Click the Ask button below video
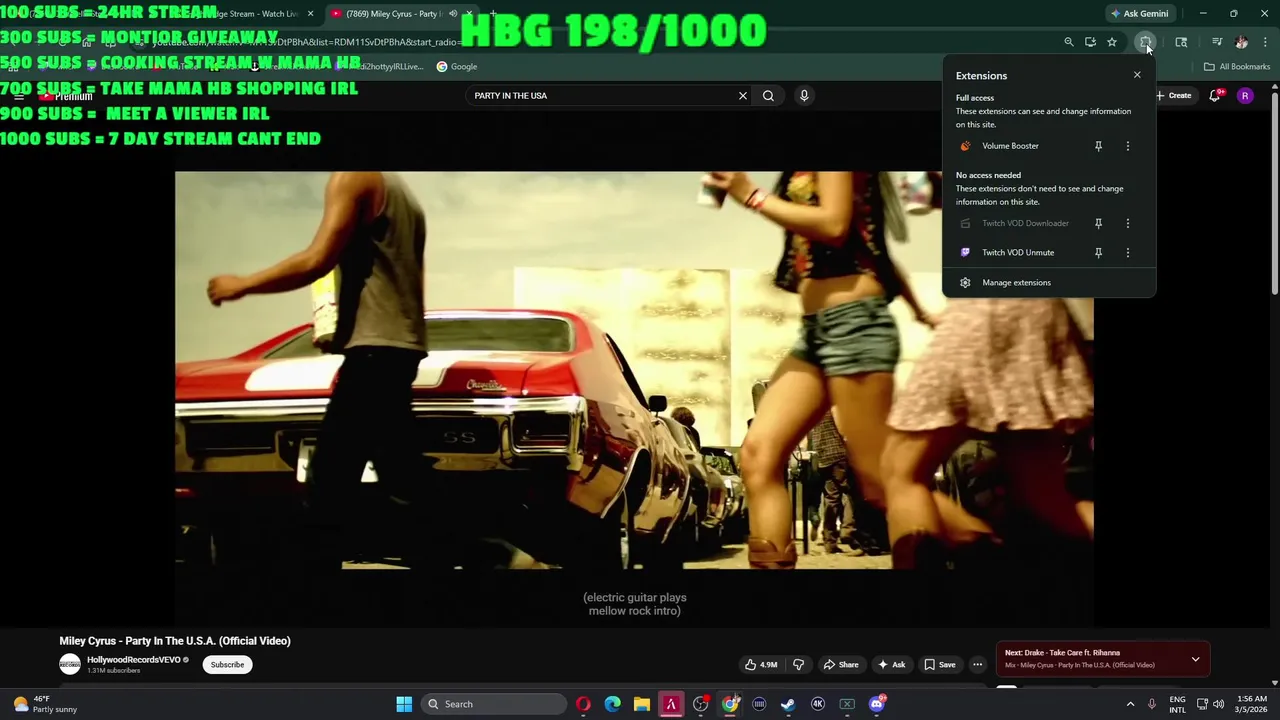Viewport: 1280px width, 720px height. (x=891, y=665)
